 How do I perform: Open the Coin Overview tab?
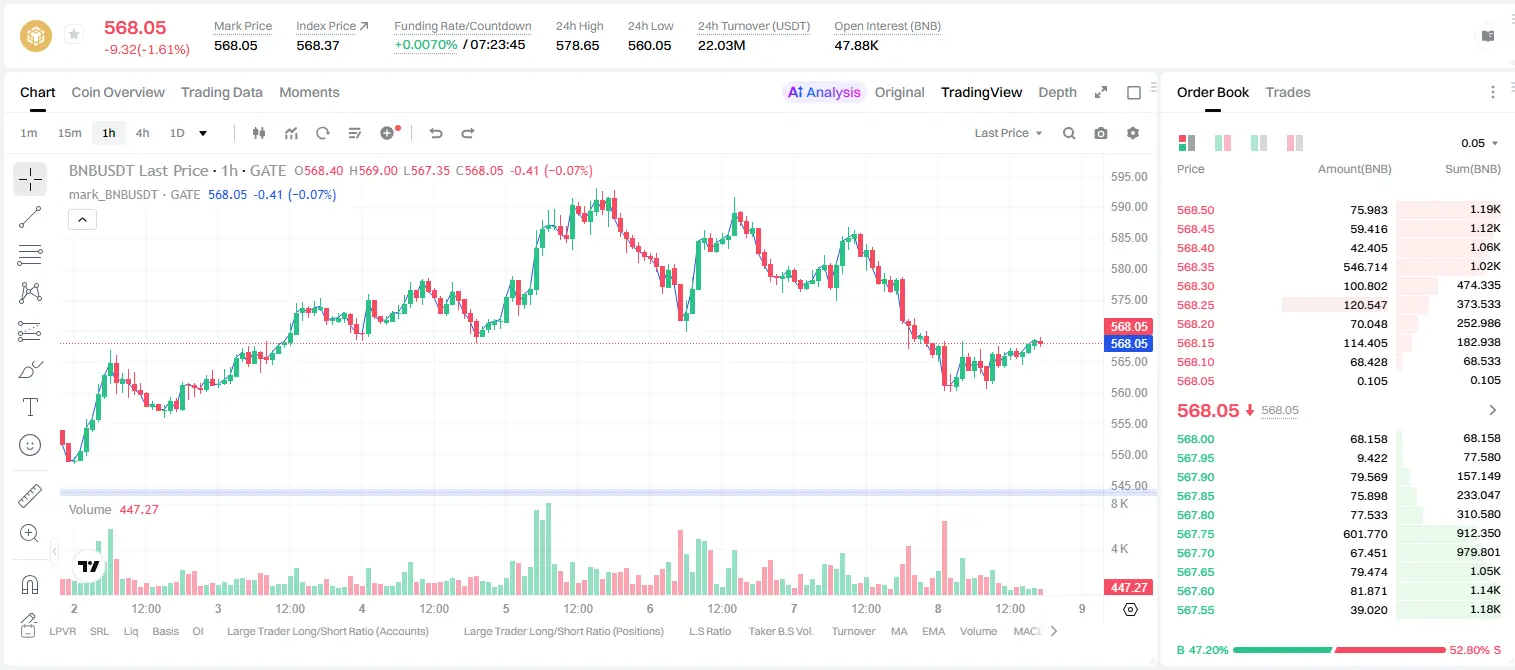tap(118, 92)
